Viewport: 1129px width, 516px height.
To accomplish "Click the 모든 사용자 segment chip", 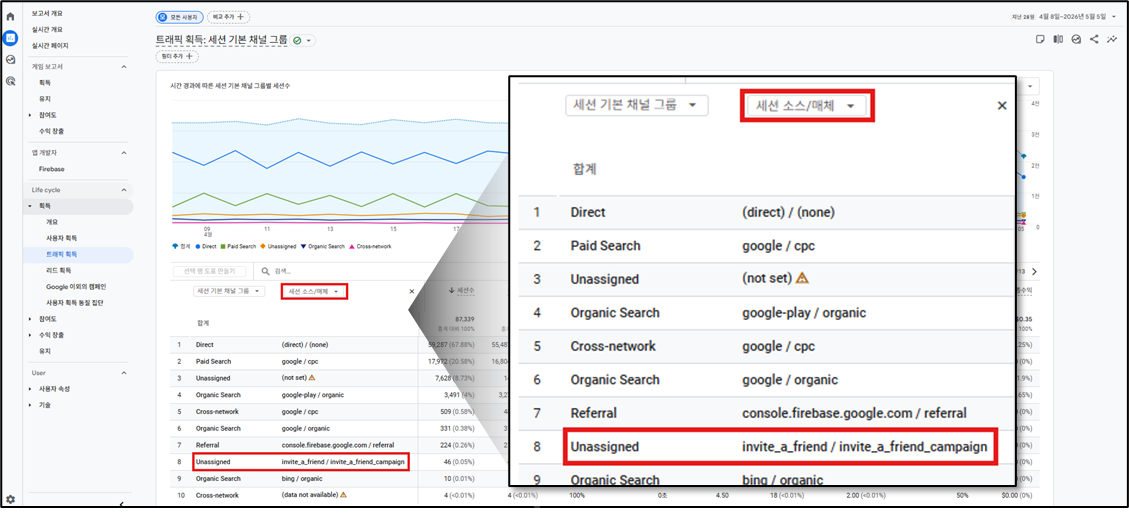I will coord(179,16).
